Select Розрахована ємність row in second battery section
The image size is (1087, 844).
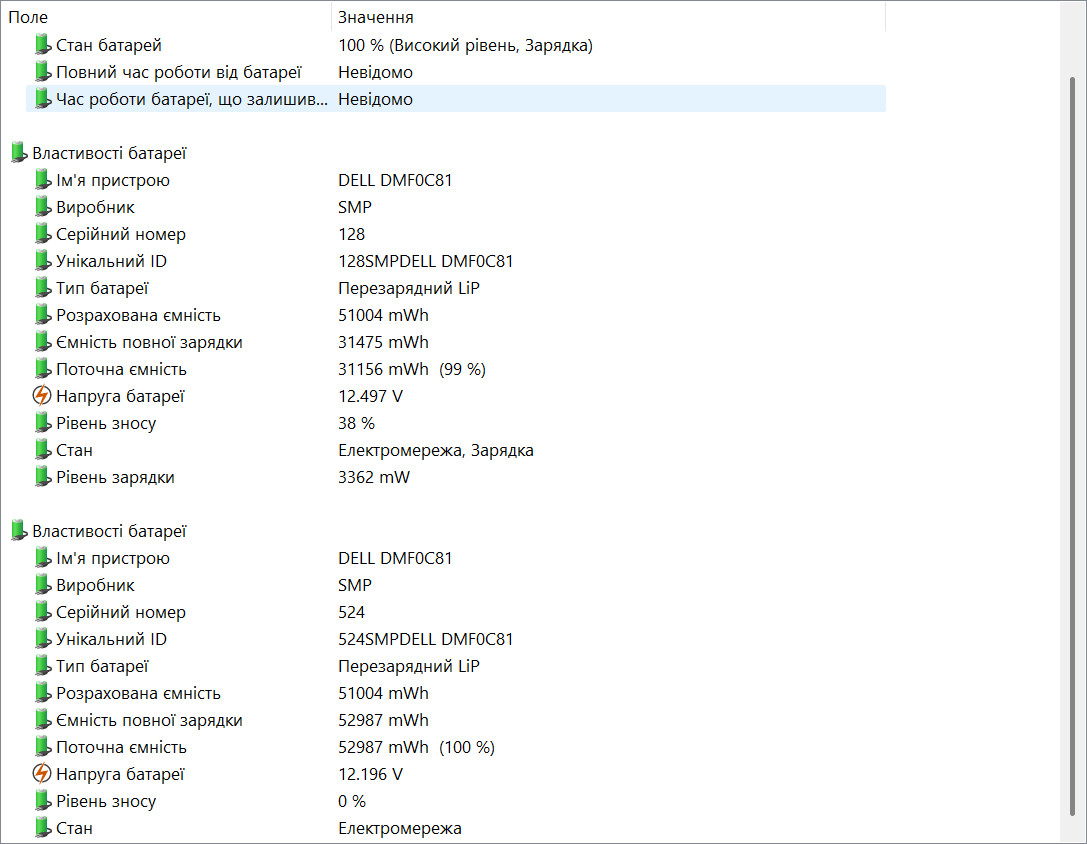[456, 694]
